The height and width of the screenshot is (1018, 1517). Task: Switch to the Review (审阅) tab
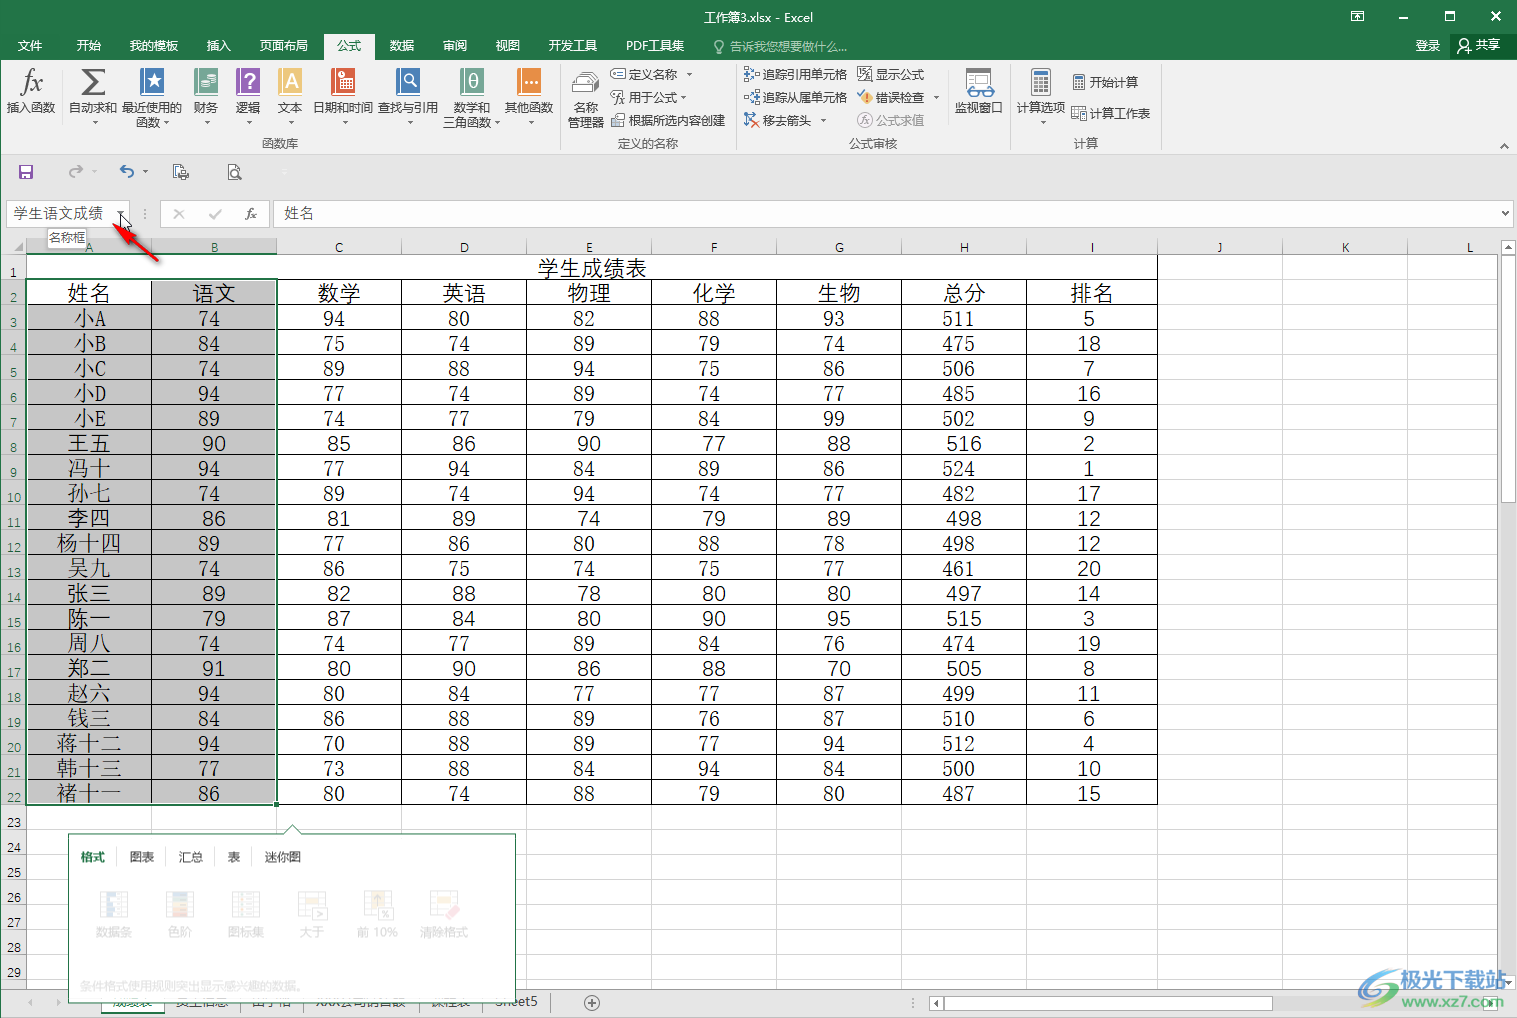[x=455, y=46]
